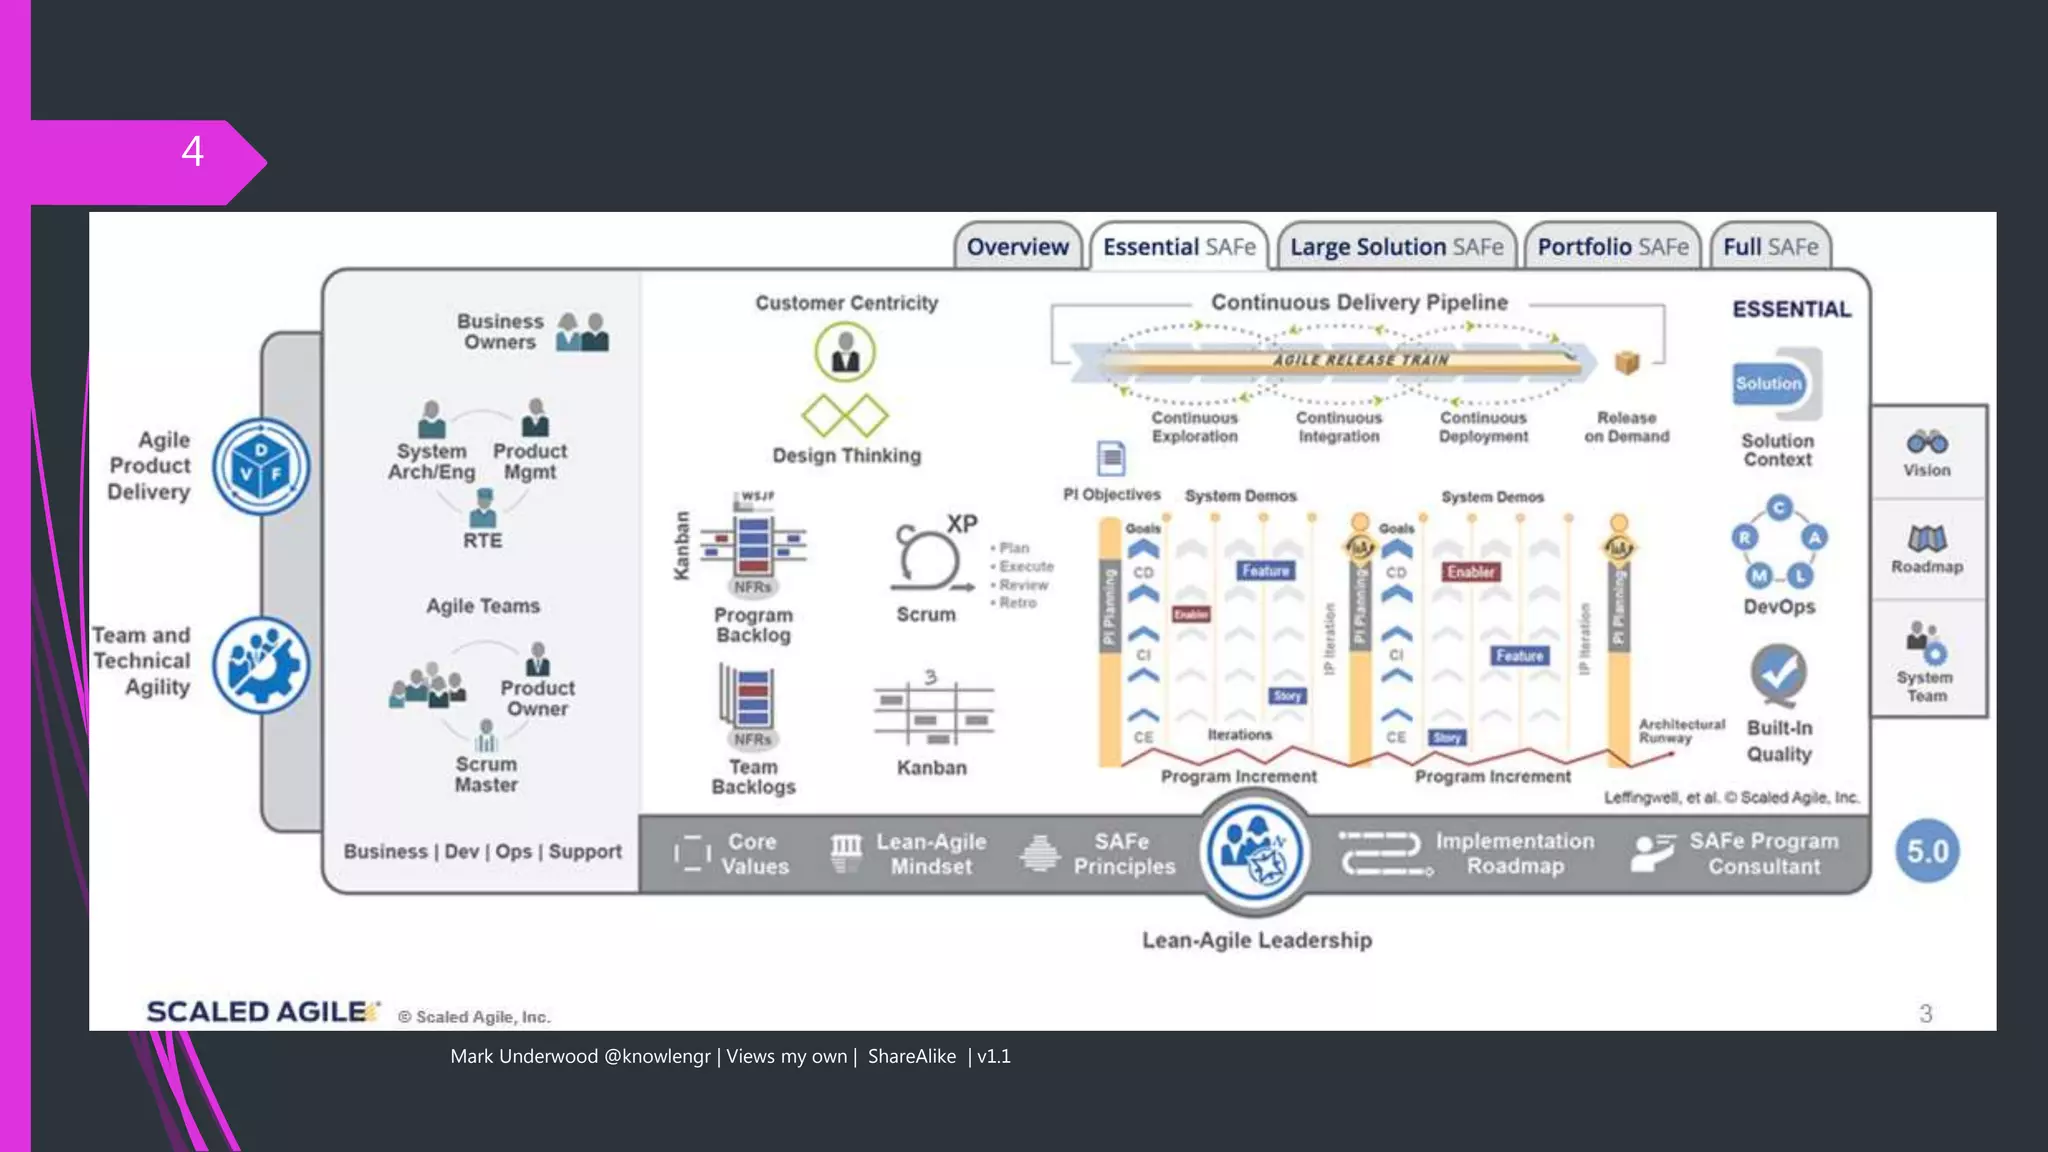Viewport: 2048px width, 1152px height.
Task: Select the Design Thinking diamonds icon
Action: [845, 415]
